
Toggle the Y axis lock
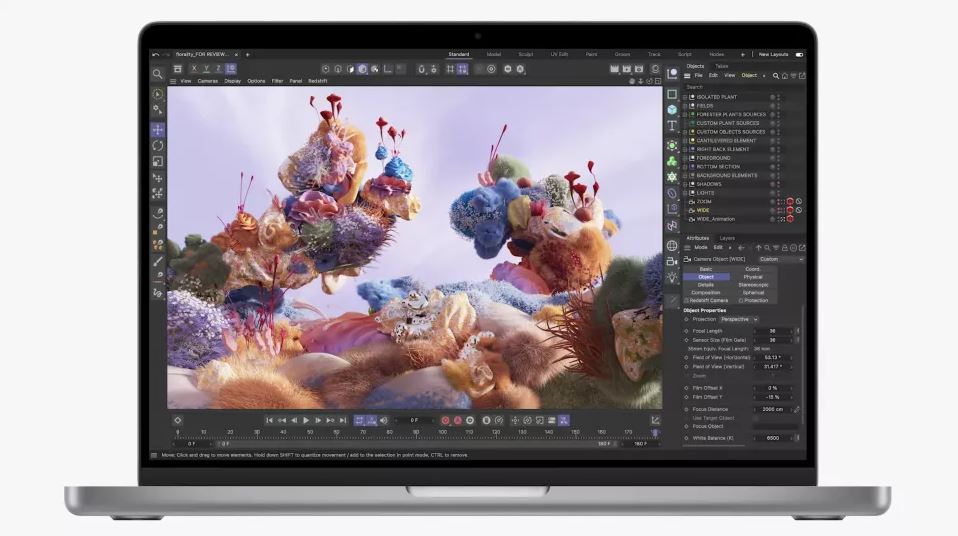pyautogui.click(x=207, y=69)
